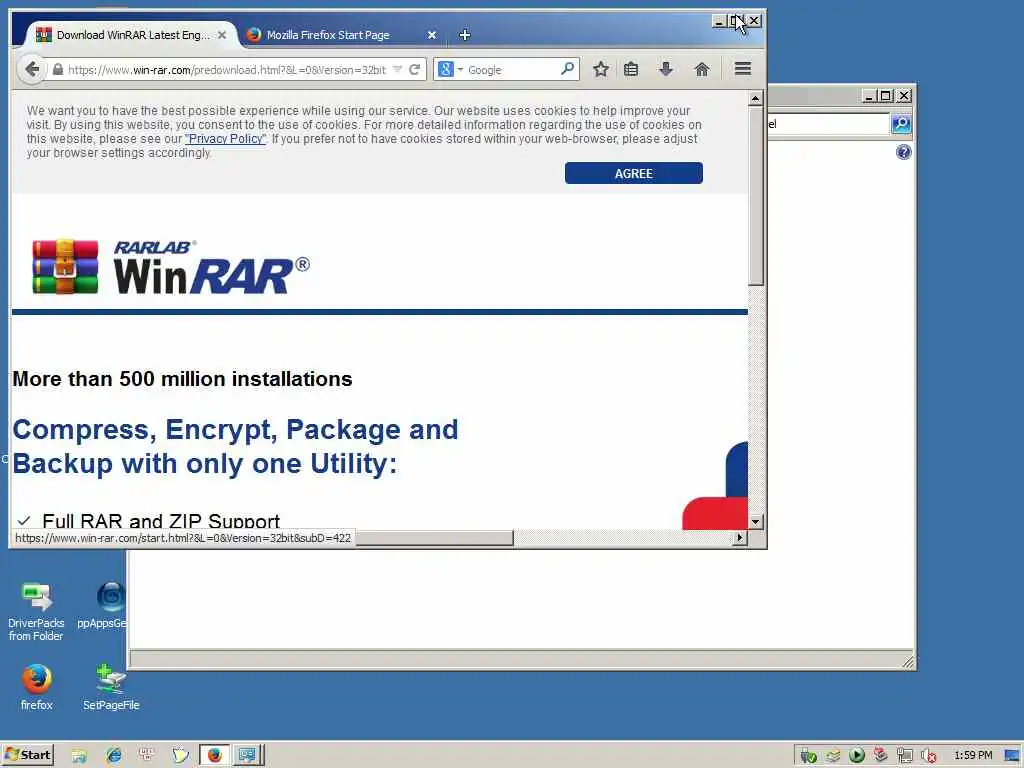Image resolution: width=1024 pixels, height=768 pixels.
Task: Click the blue help icon in background window
Action: pos(903,152)
